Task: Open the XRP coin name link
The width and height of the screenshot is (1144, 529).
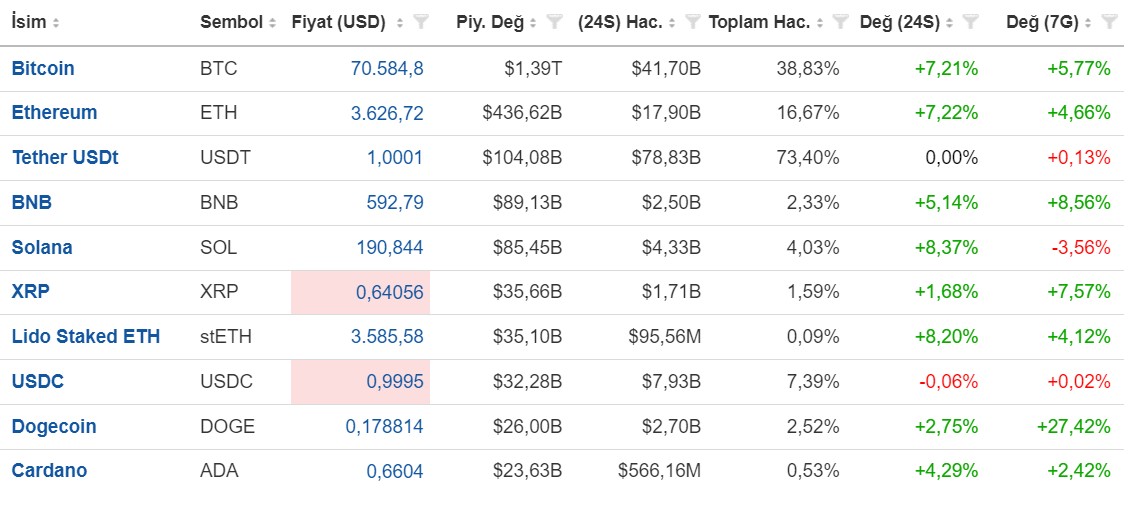Action: (31, 292)
